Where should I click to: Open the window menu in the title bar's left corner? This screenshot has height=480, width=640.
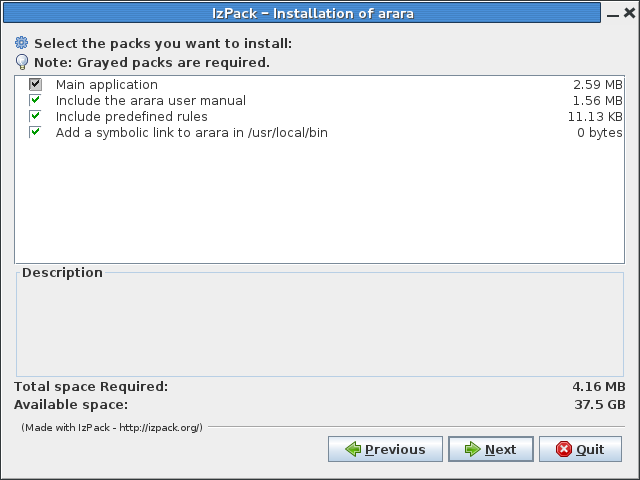click(x=12, y=13)
